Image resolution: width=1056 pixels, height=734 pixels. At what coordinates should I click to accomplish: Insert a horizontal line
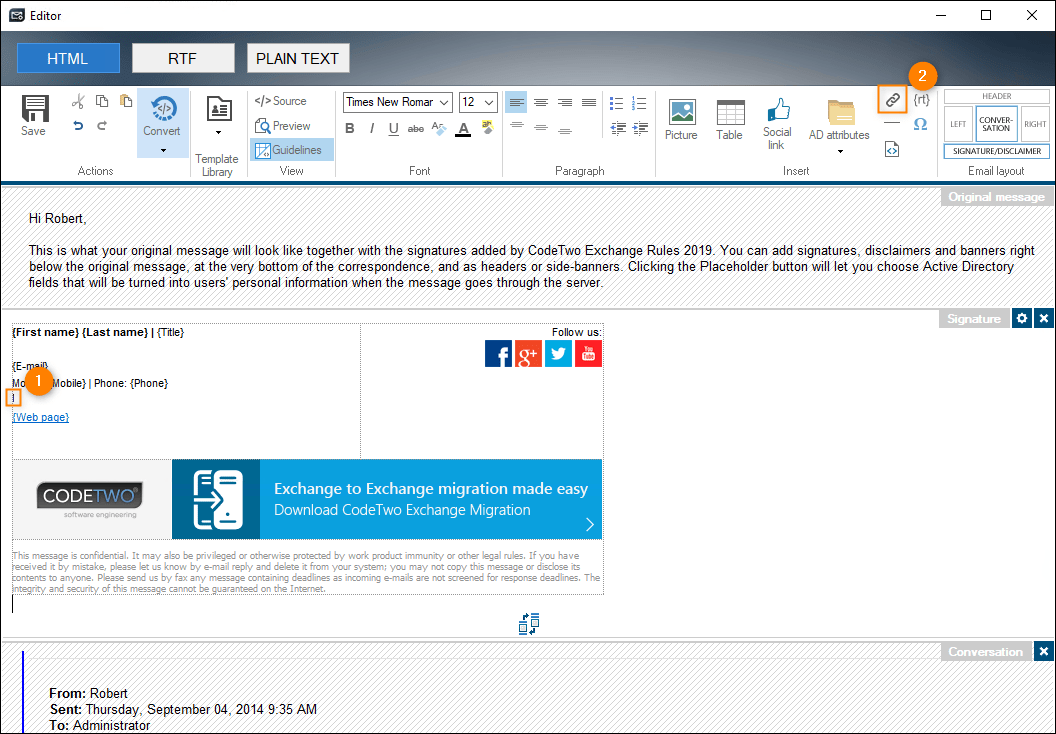pos(891,124)
